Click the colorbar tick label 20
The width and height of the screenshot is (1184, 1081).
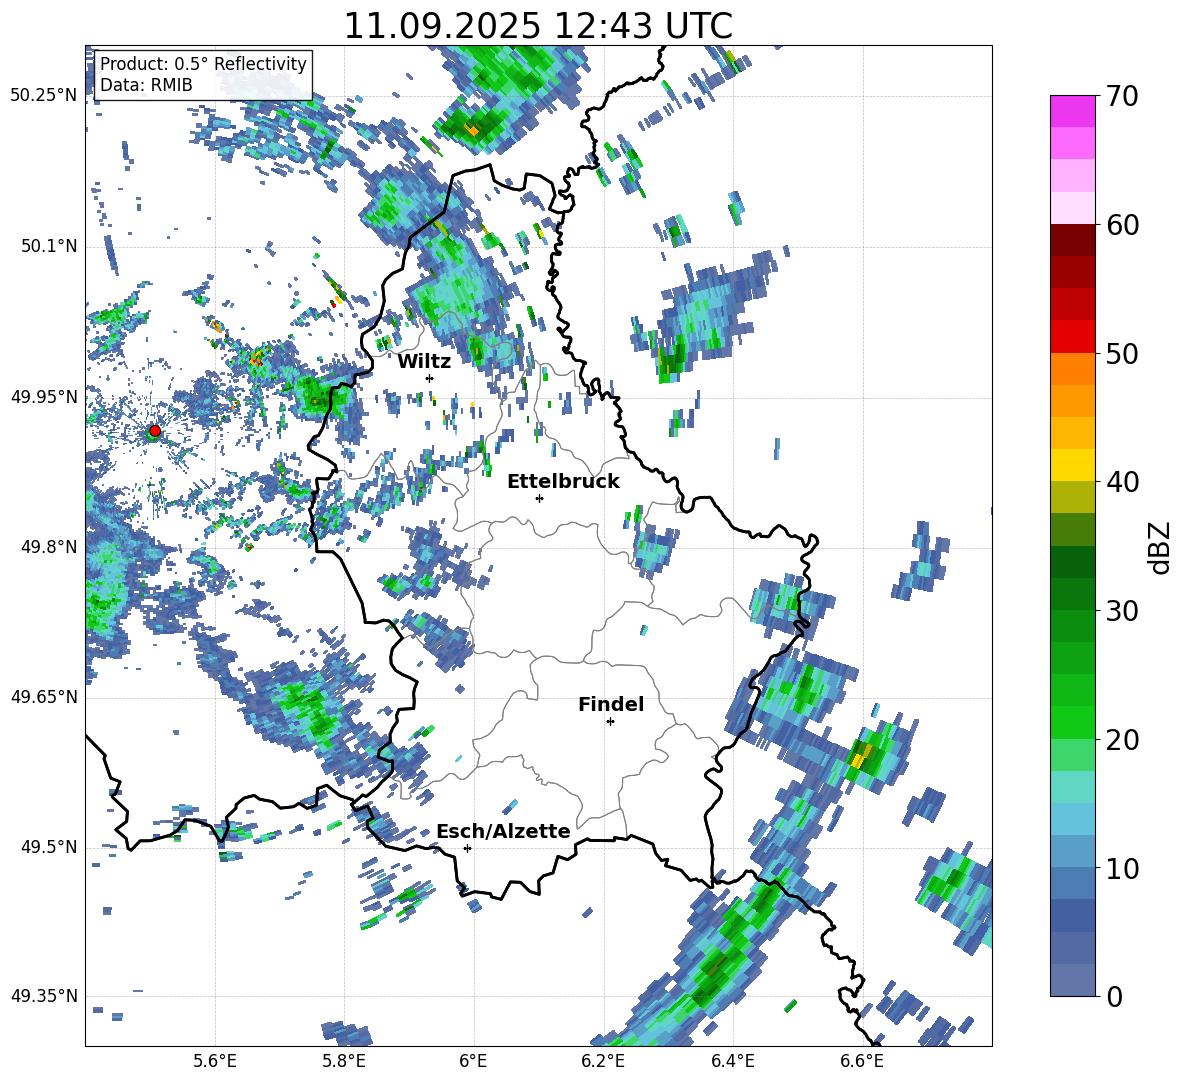1121,740
